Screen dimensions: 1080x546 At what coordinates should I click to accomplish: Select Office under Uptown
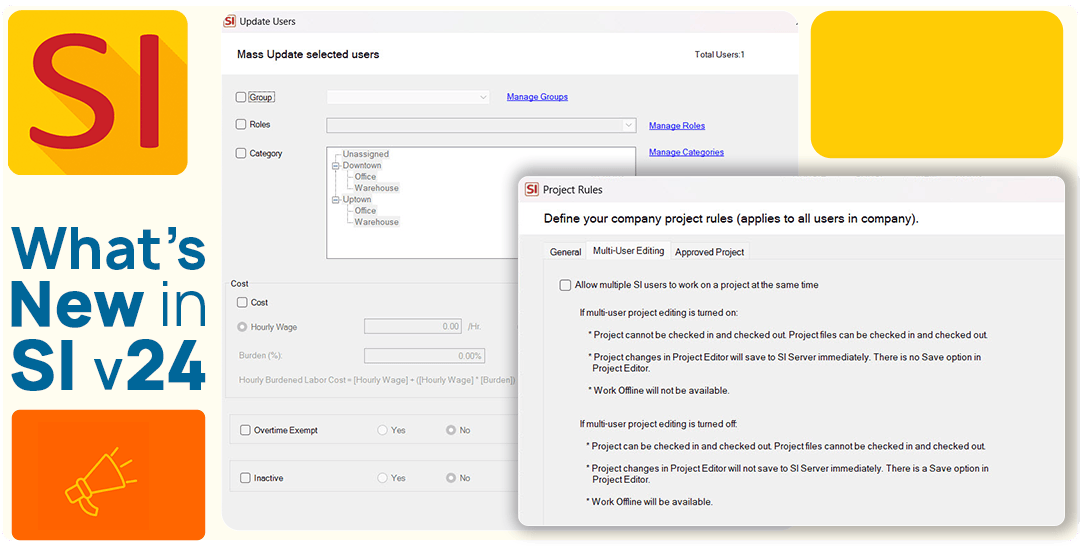[x=366, y=211]
